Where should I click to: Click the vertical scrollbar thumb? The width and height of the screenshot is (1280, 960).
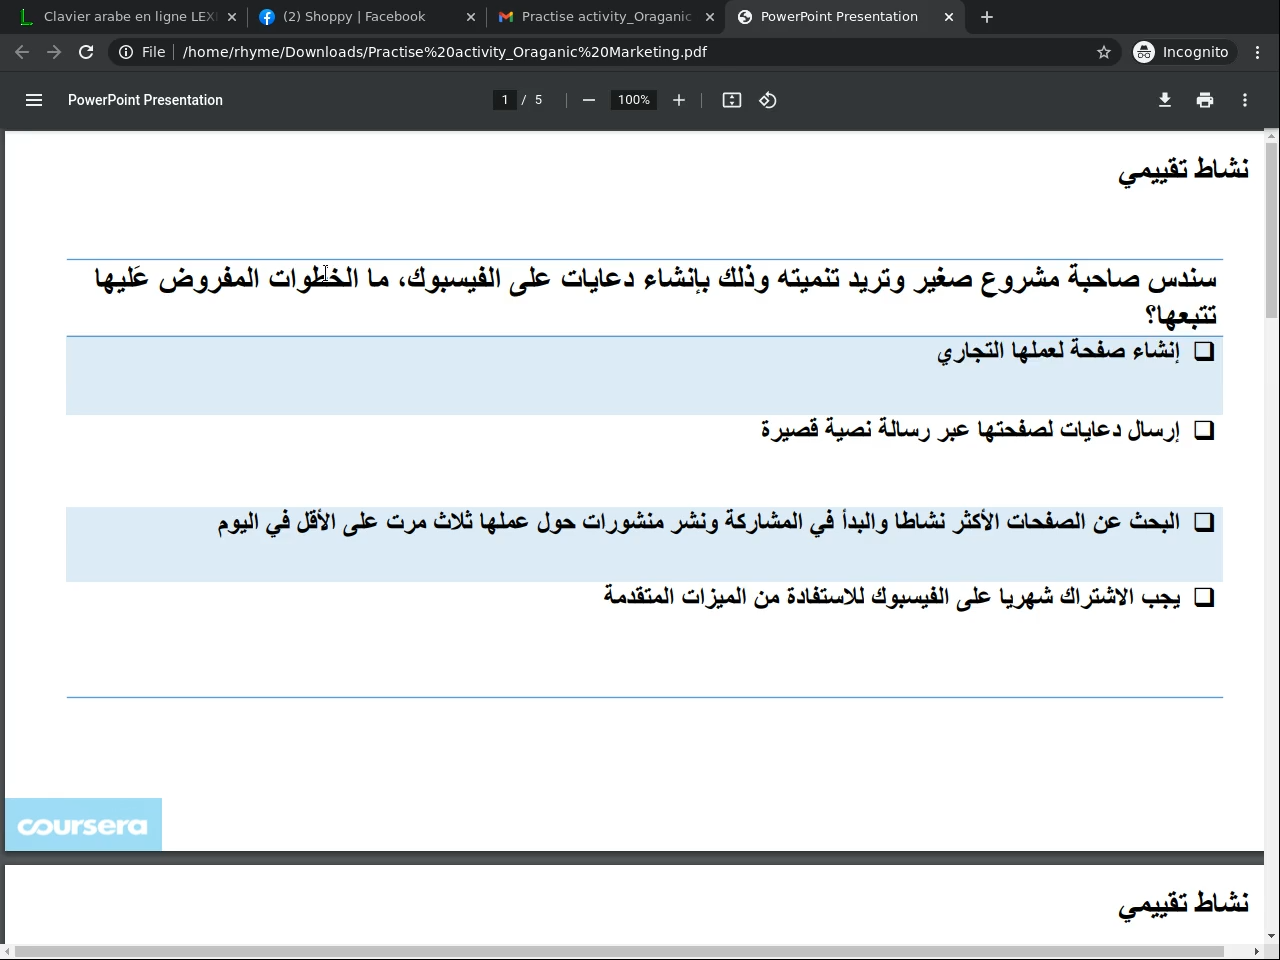(1272, 230)
